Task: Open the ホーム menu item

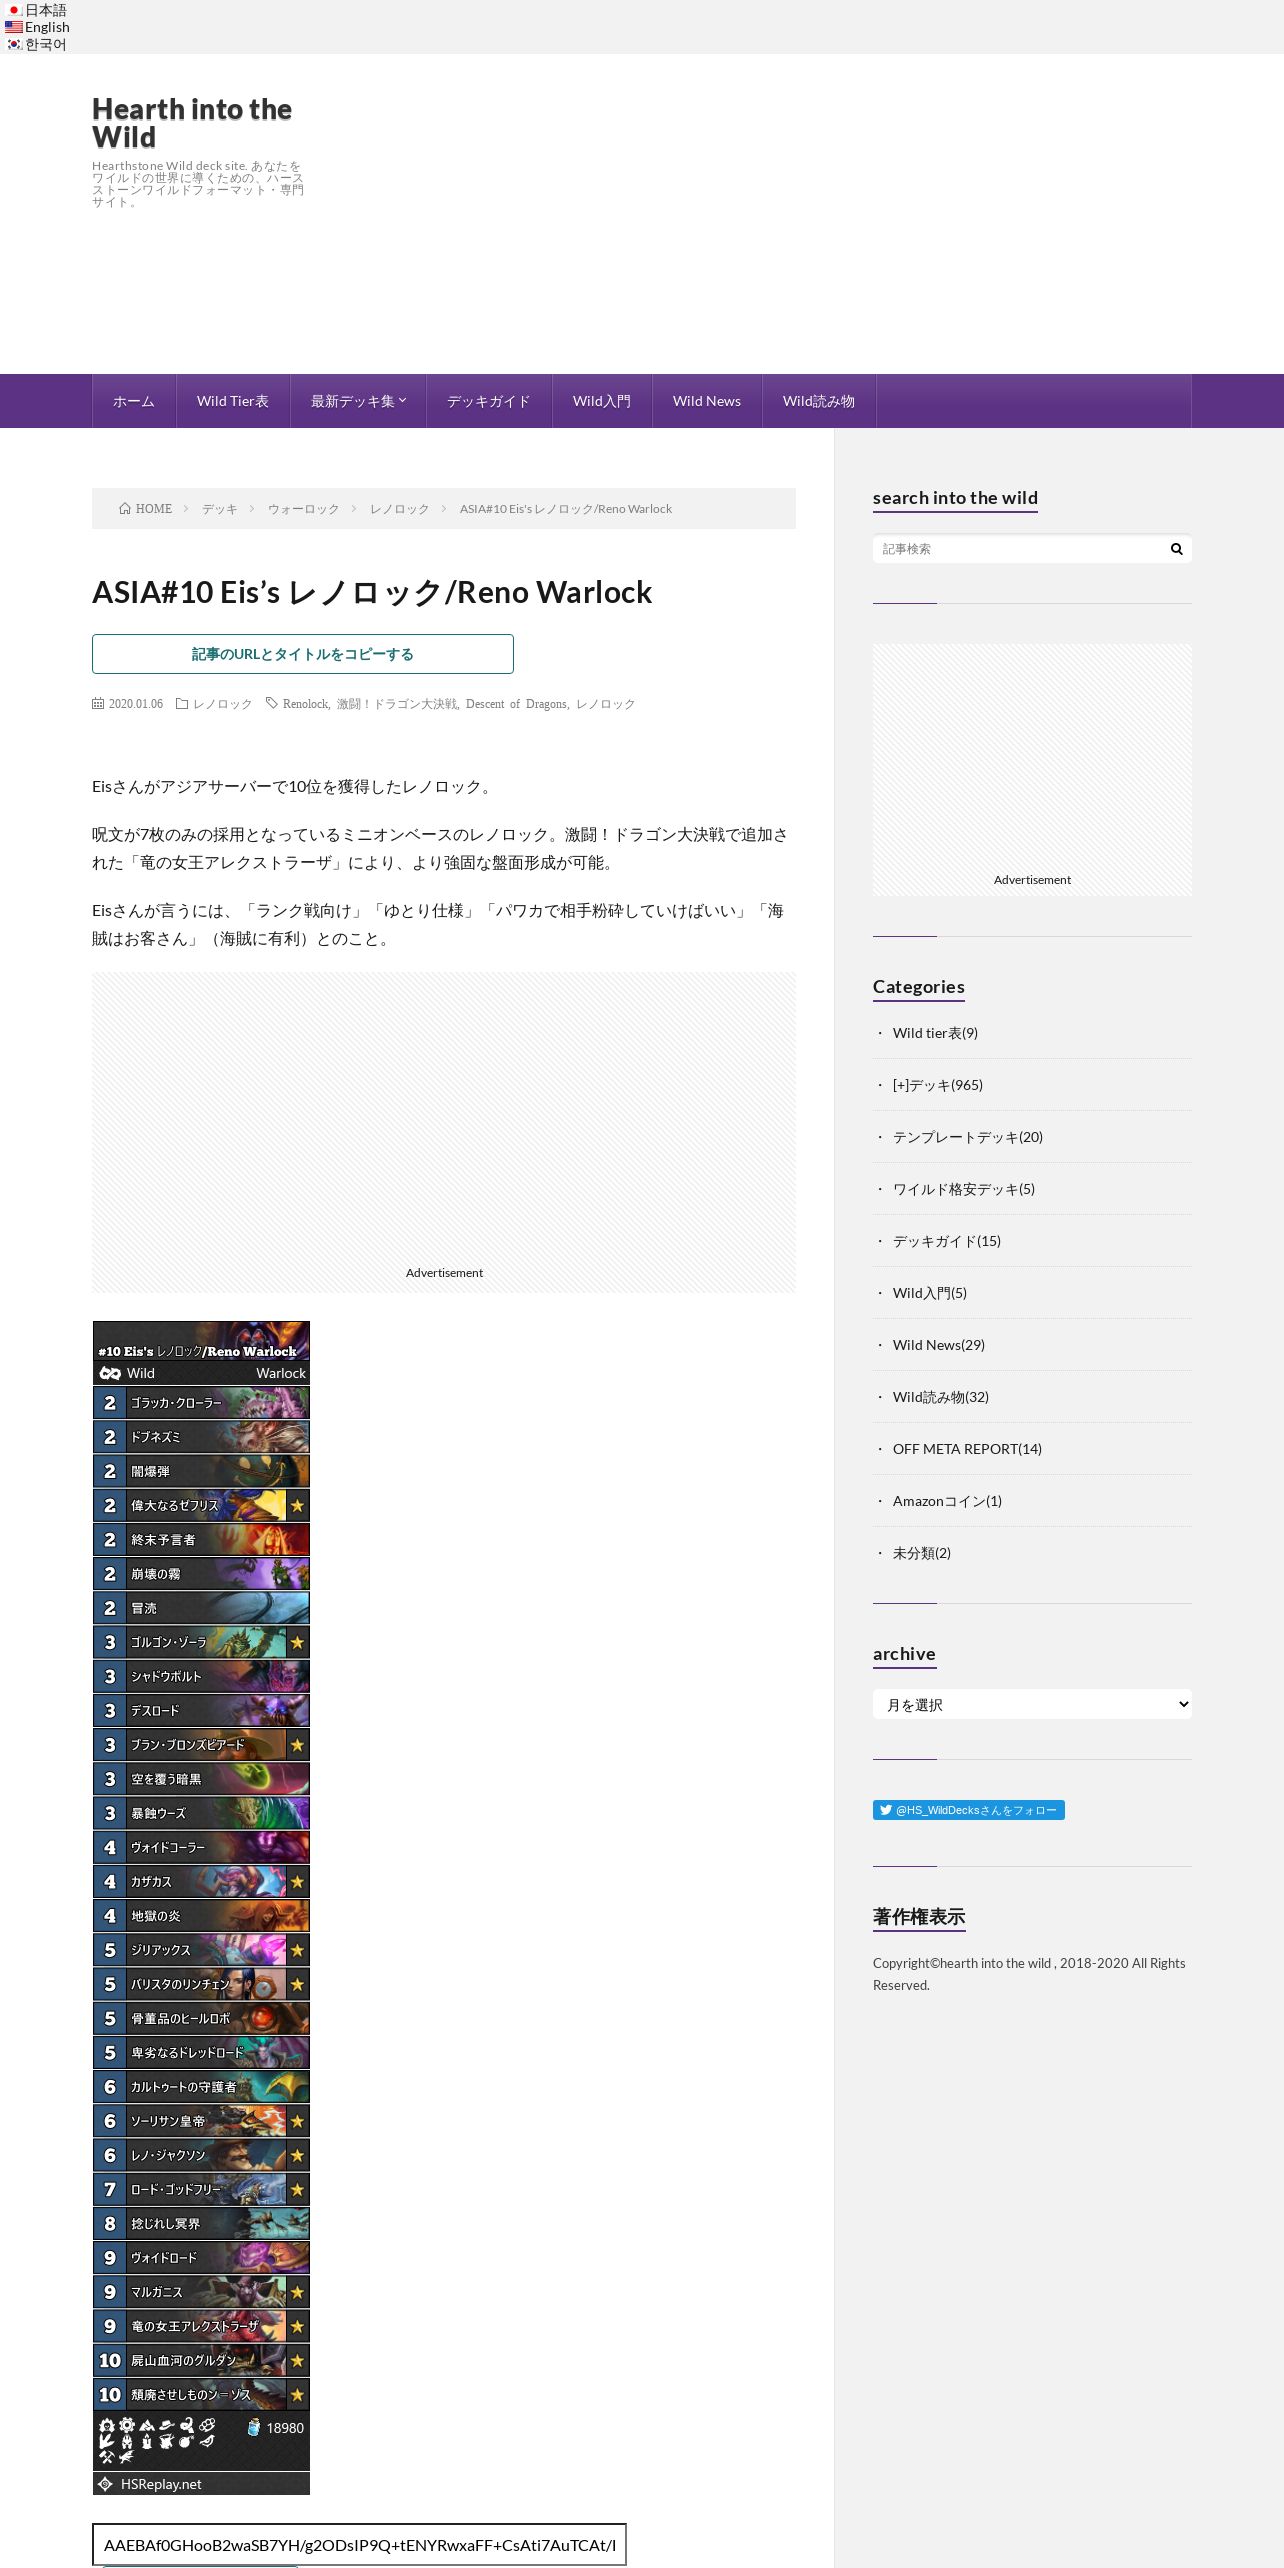Action: coord(134,401)
